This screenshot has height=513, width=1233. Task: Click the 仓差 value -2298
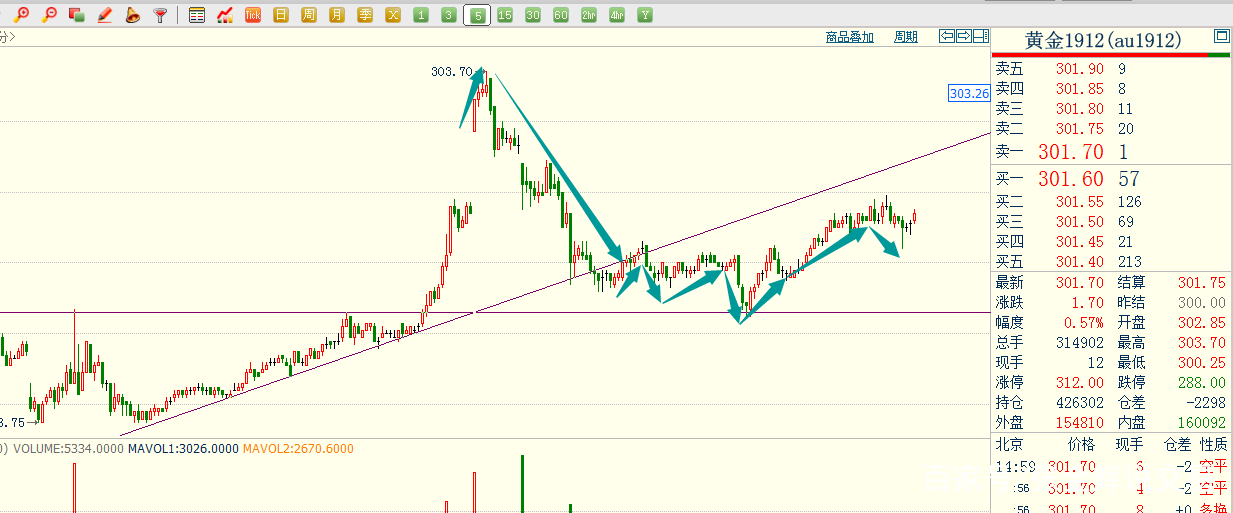[1206, 403]
